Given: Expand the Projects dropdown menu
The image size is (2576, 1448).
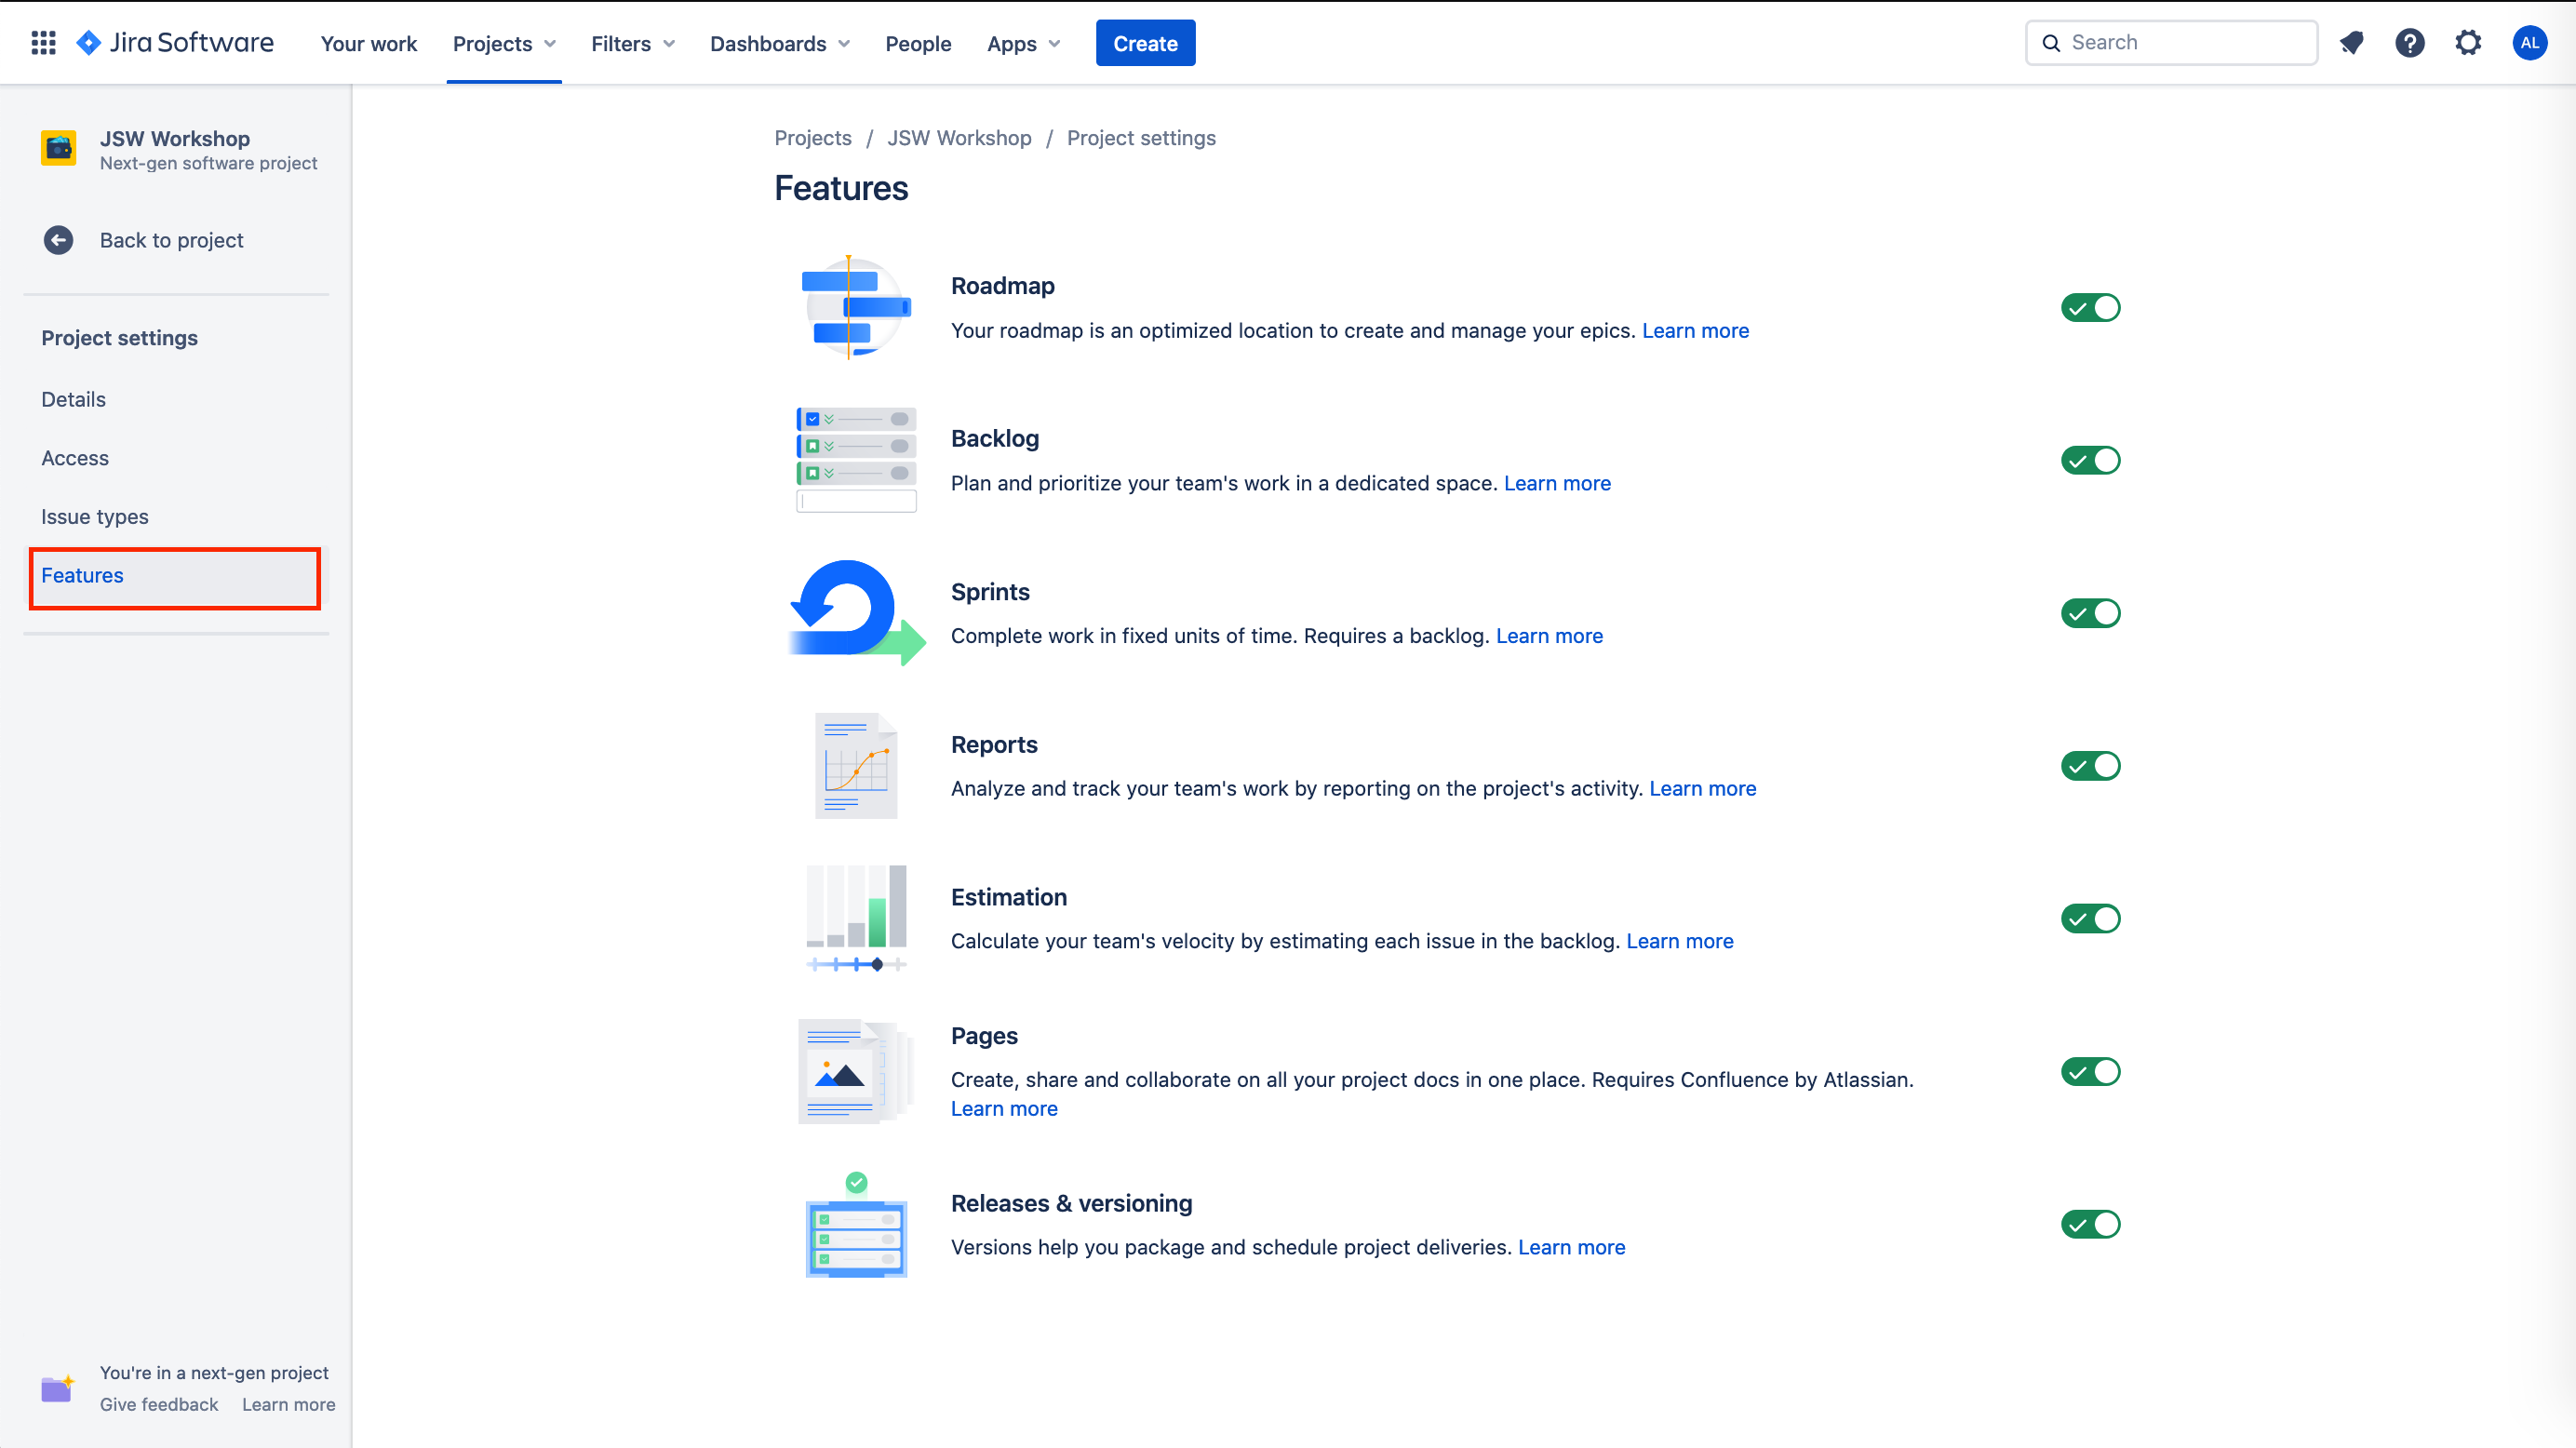Looking at the screenshot, I should click(504, 43).
